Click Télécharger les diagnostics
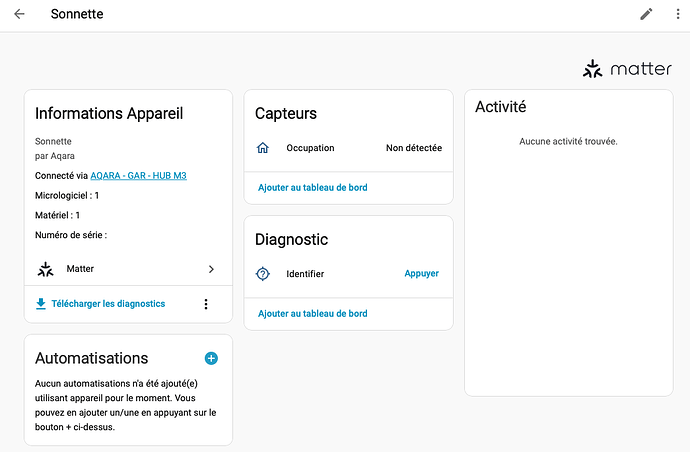This screenshot has height=452, width=690. pyautogui.click(x=108, y=304)
